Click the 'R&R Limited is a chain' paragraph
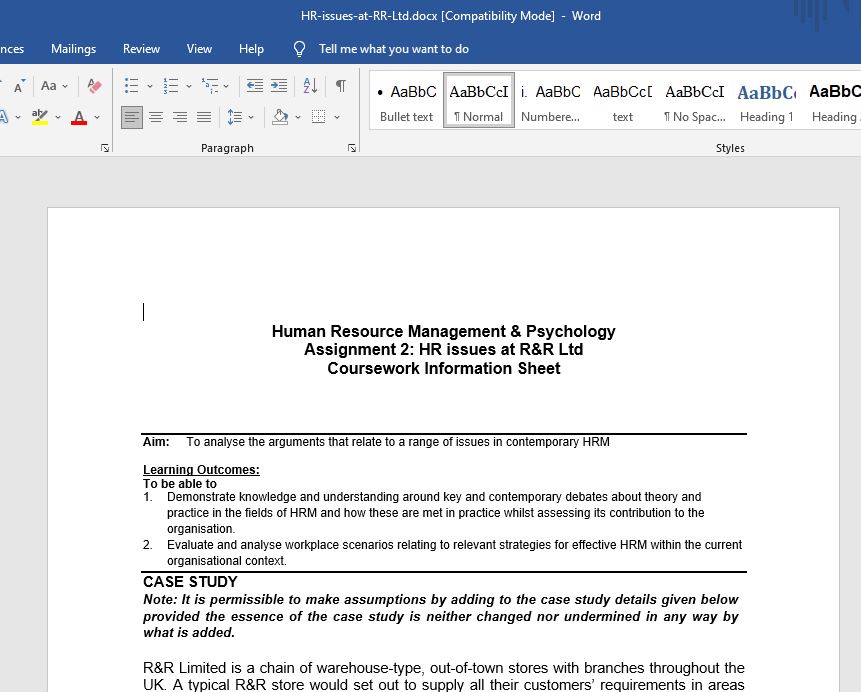This screenshot has height=692, width=861. coord(444,676)
